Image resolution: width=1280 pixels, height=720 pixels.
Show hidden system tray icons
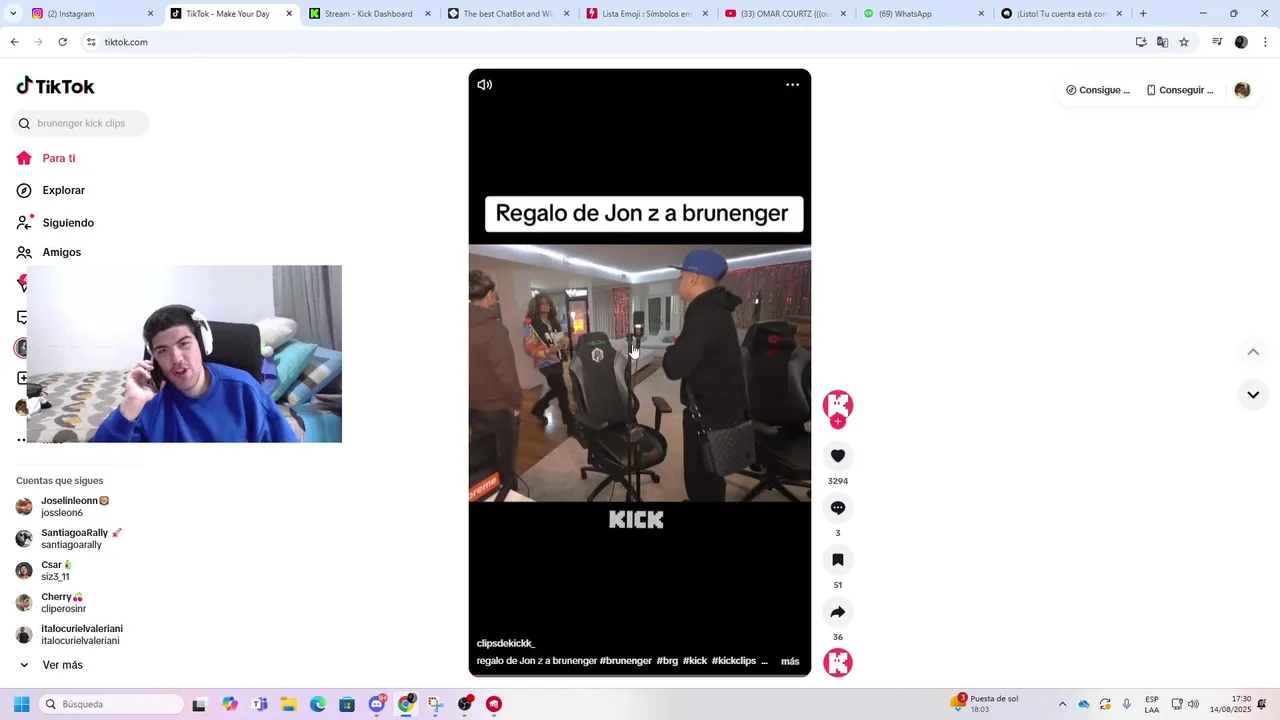[x=1062, y=704]
